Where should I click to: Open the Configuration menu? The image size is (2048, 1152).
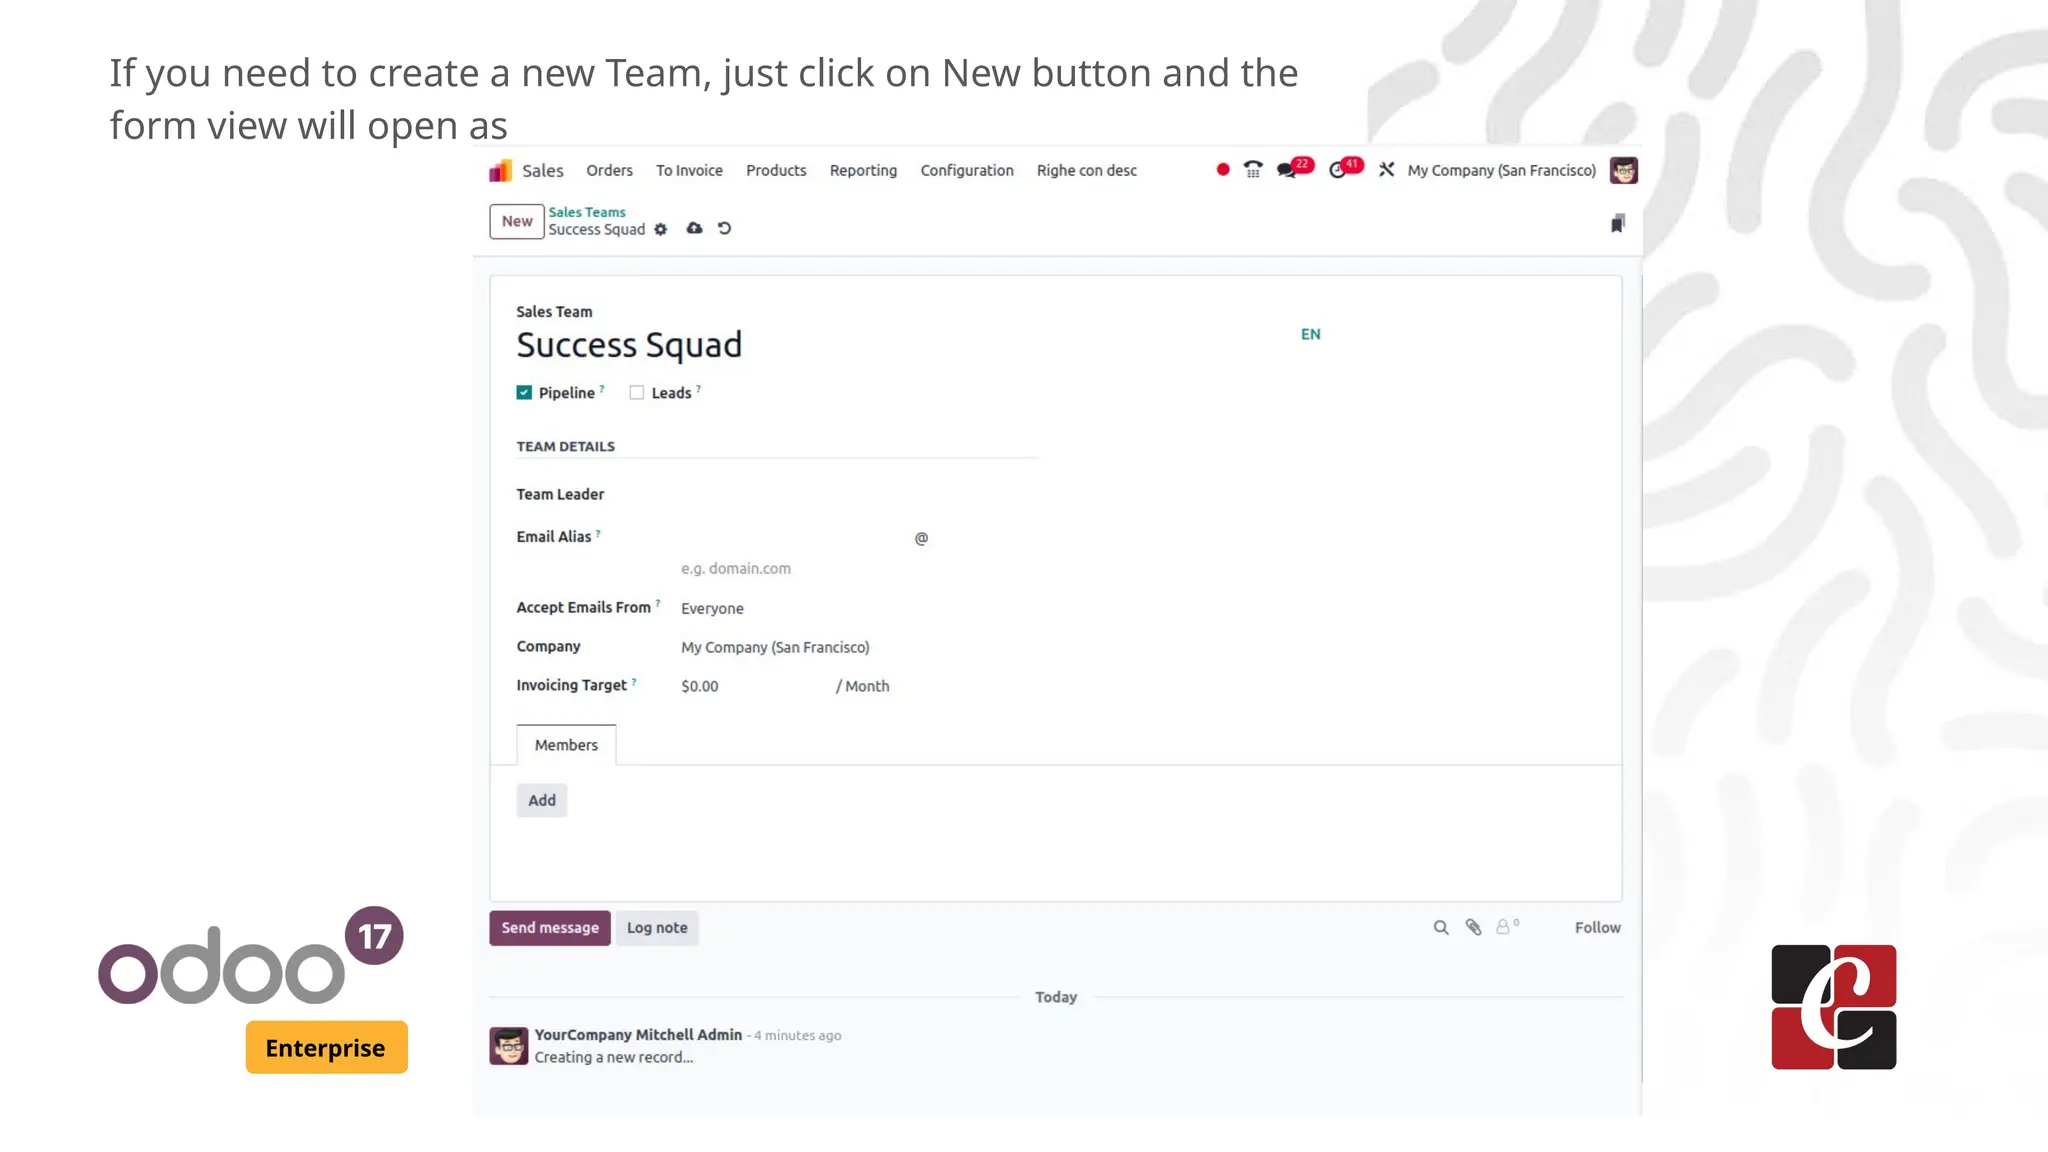tap(967, 171)
